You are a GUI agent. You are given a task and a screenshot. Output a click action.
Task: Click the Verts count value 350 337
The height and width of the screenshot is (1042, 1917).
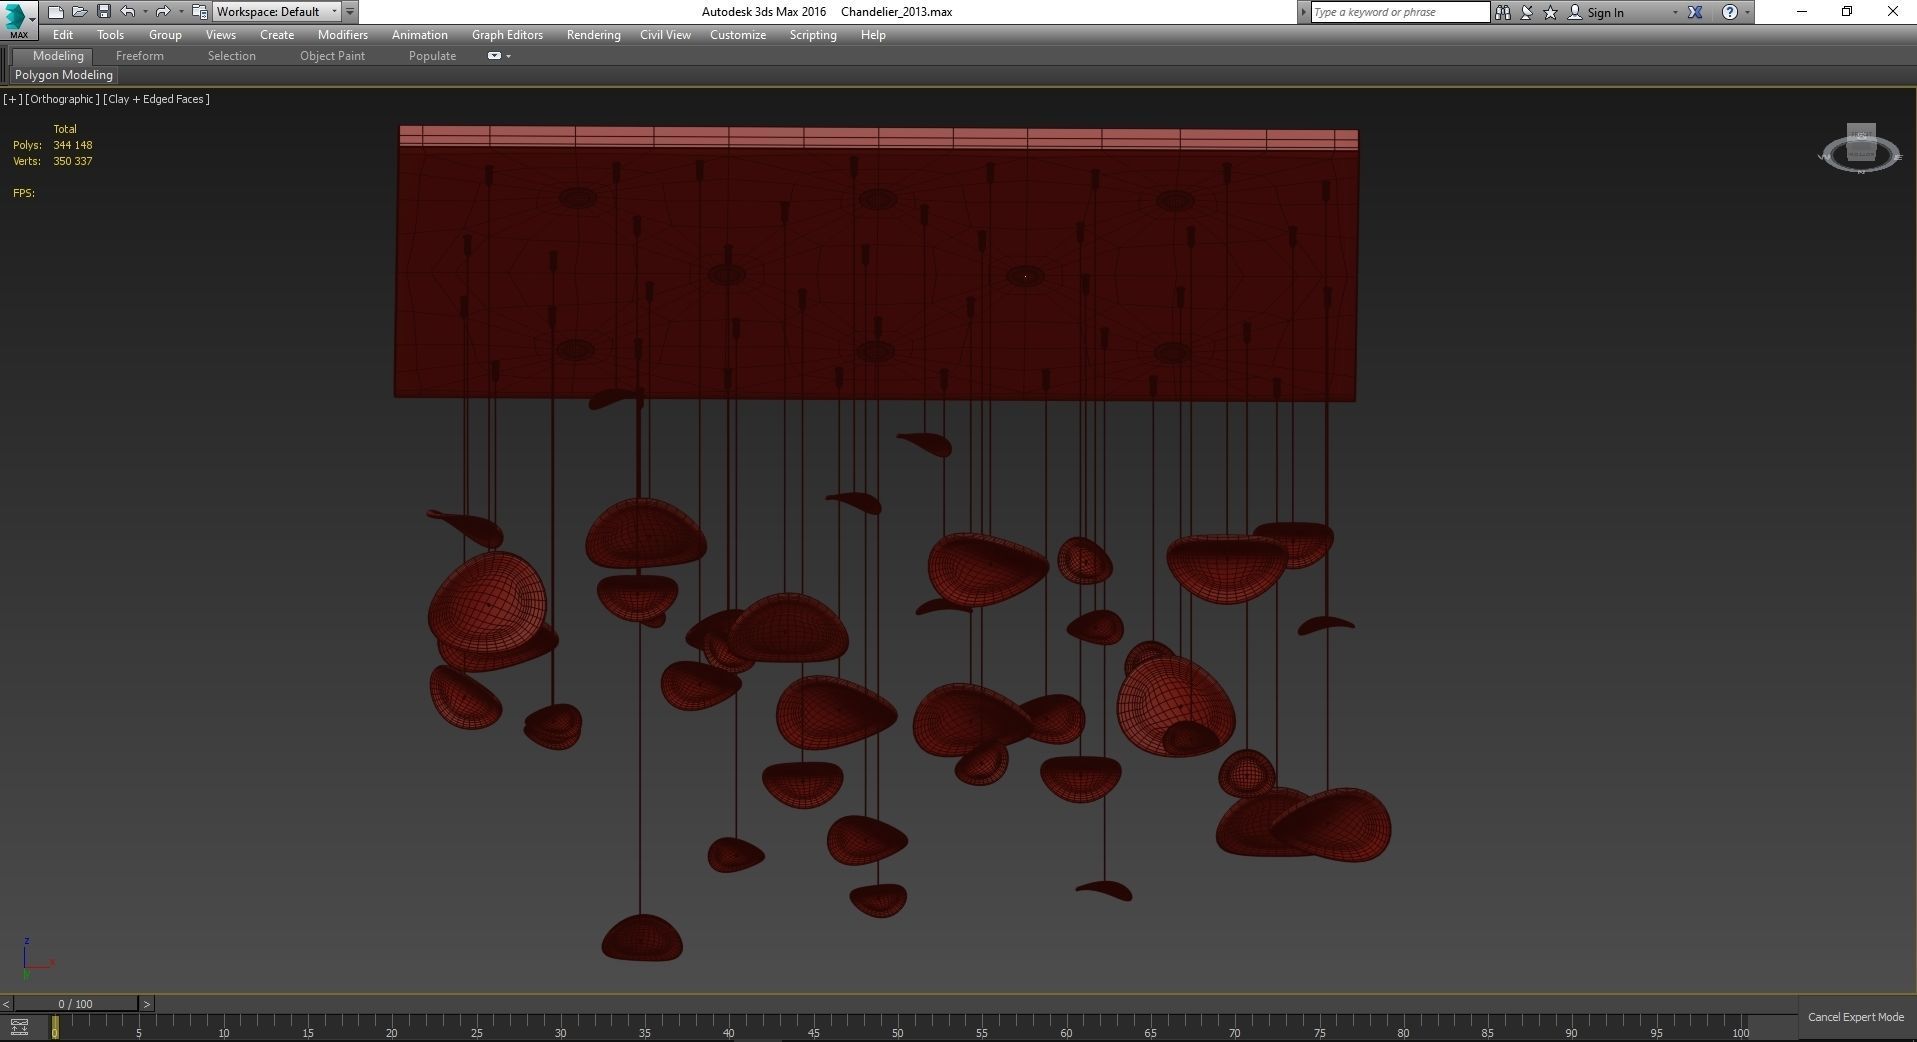coord(73,161)
